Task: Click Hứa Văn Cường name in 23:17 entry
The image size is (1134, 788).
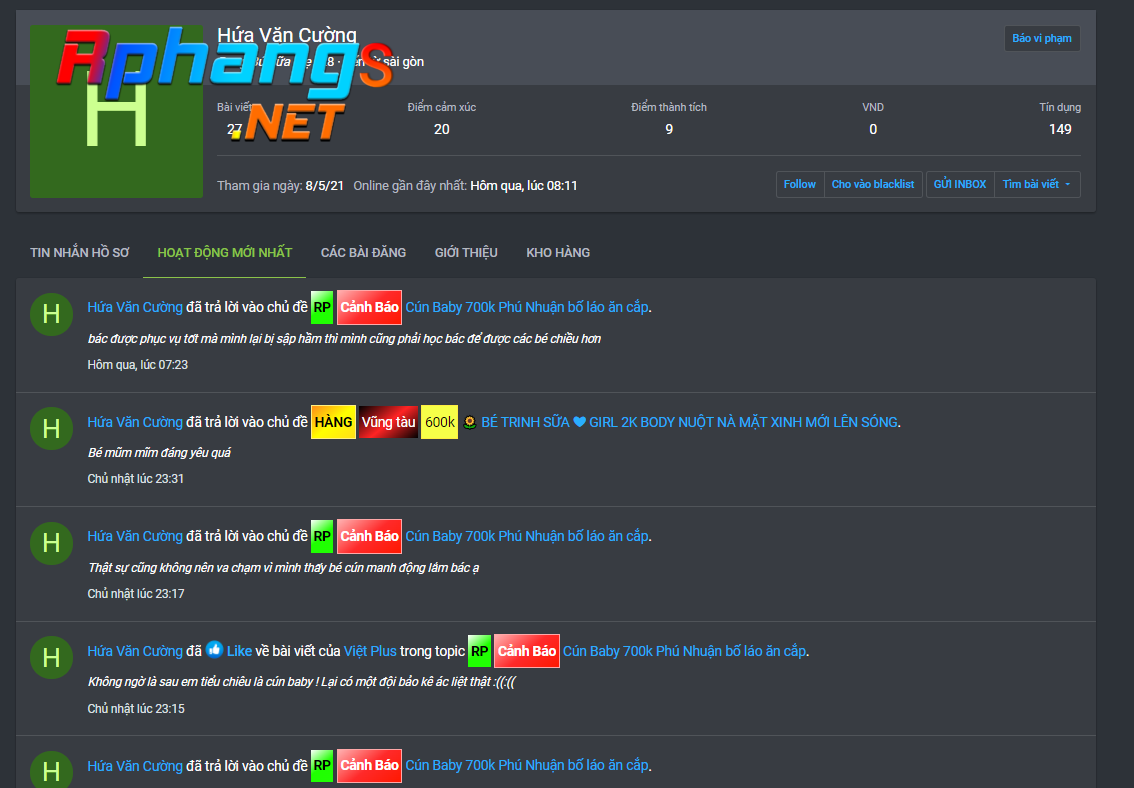Action: pos(135,536)
